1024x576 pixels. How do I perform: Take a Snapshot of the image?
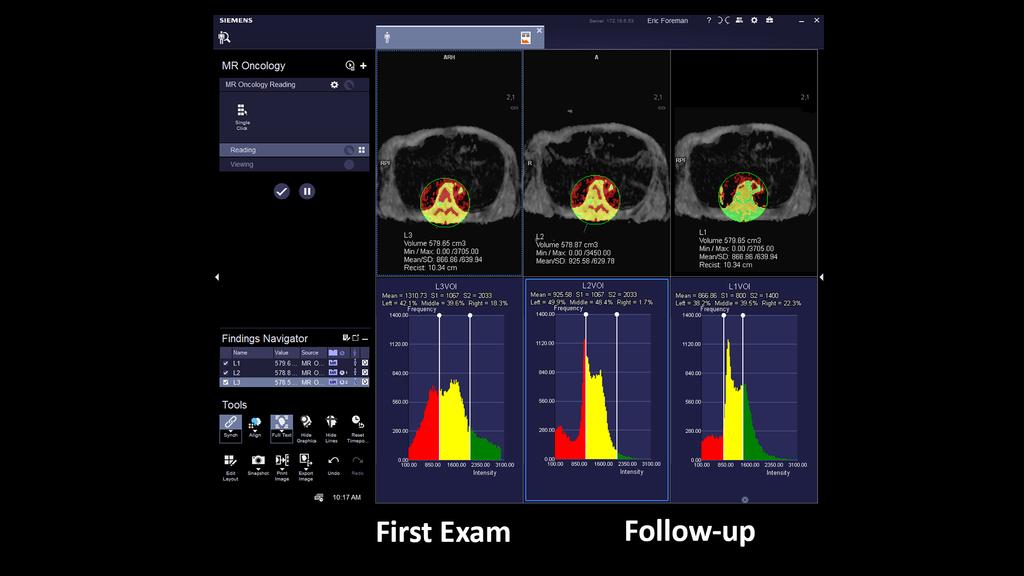click(258, 459)
